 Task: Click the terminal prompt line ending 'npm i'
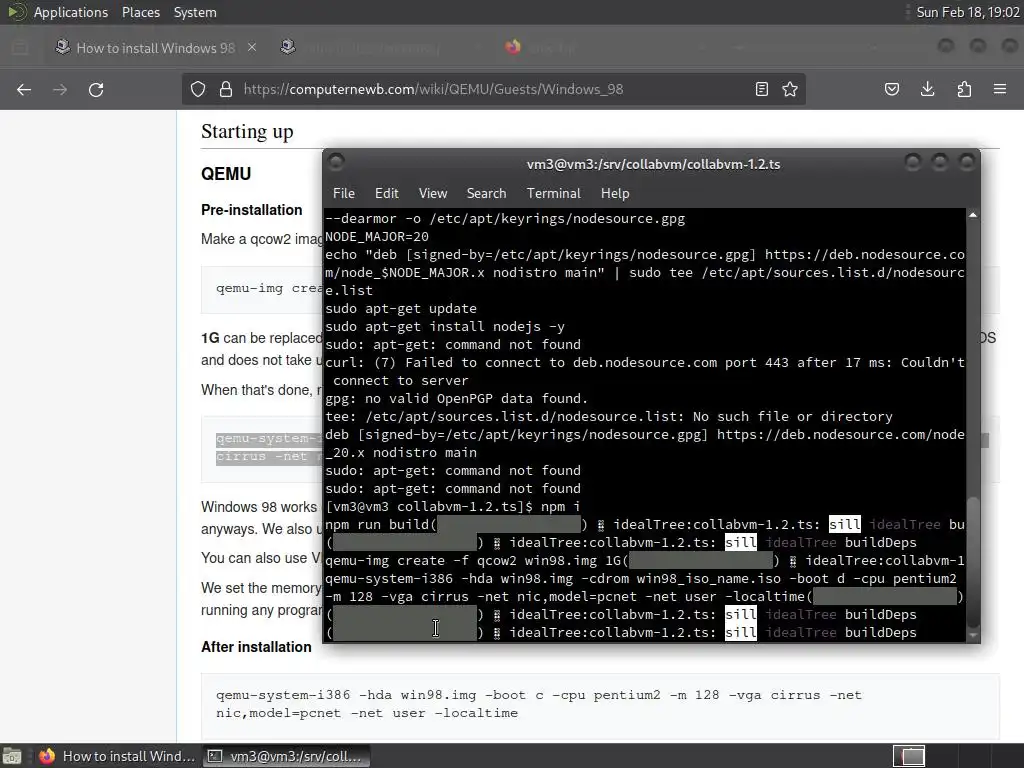pyautogui.click(x=453, y=506)
